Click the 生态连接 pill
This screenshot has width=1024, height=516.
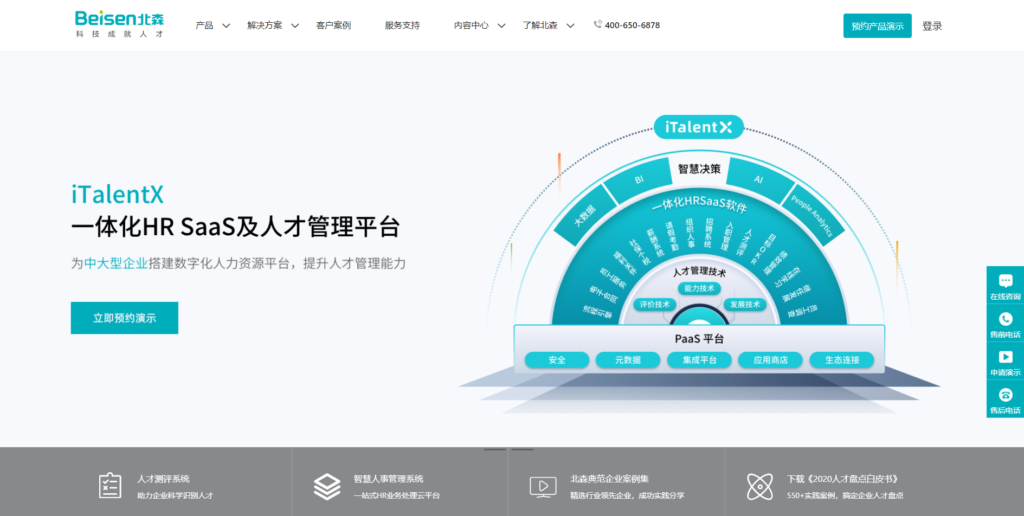coord(842,360)
